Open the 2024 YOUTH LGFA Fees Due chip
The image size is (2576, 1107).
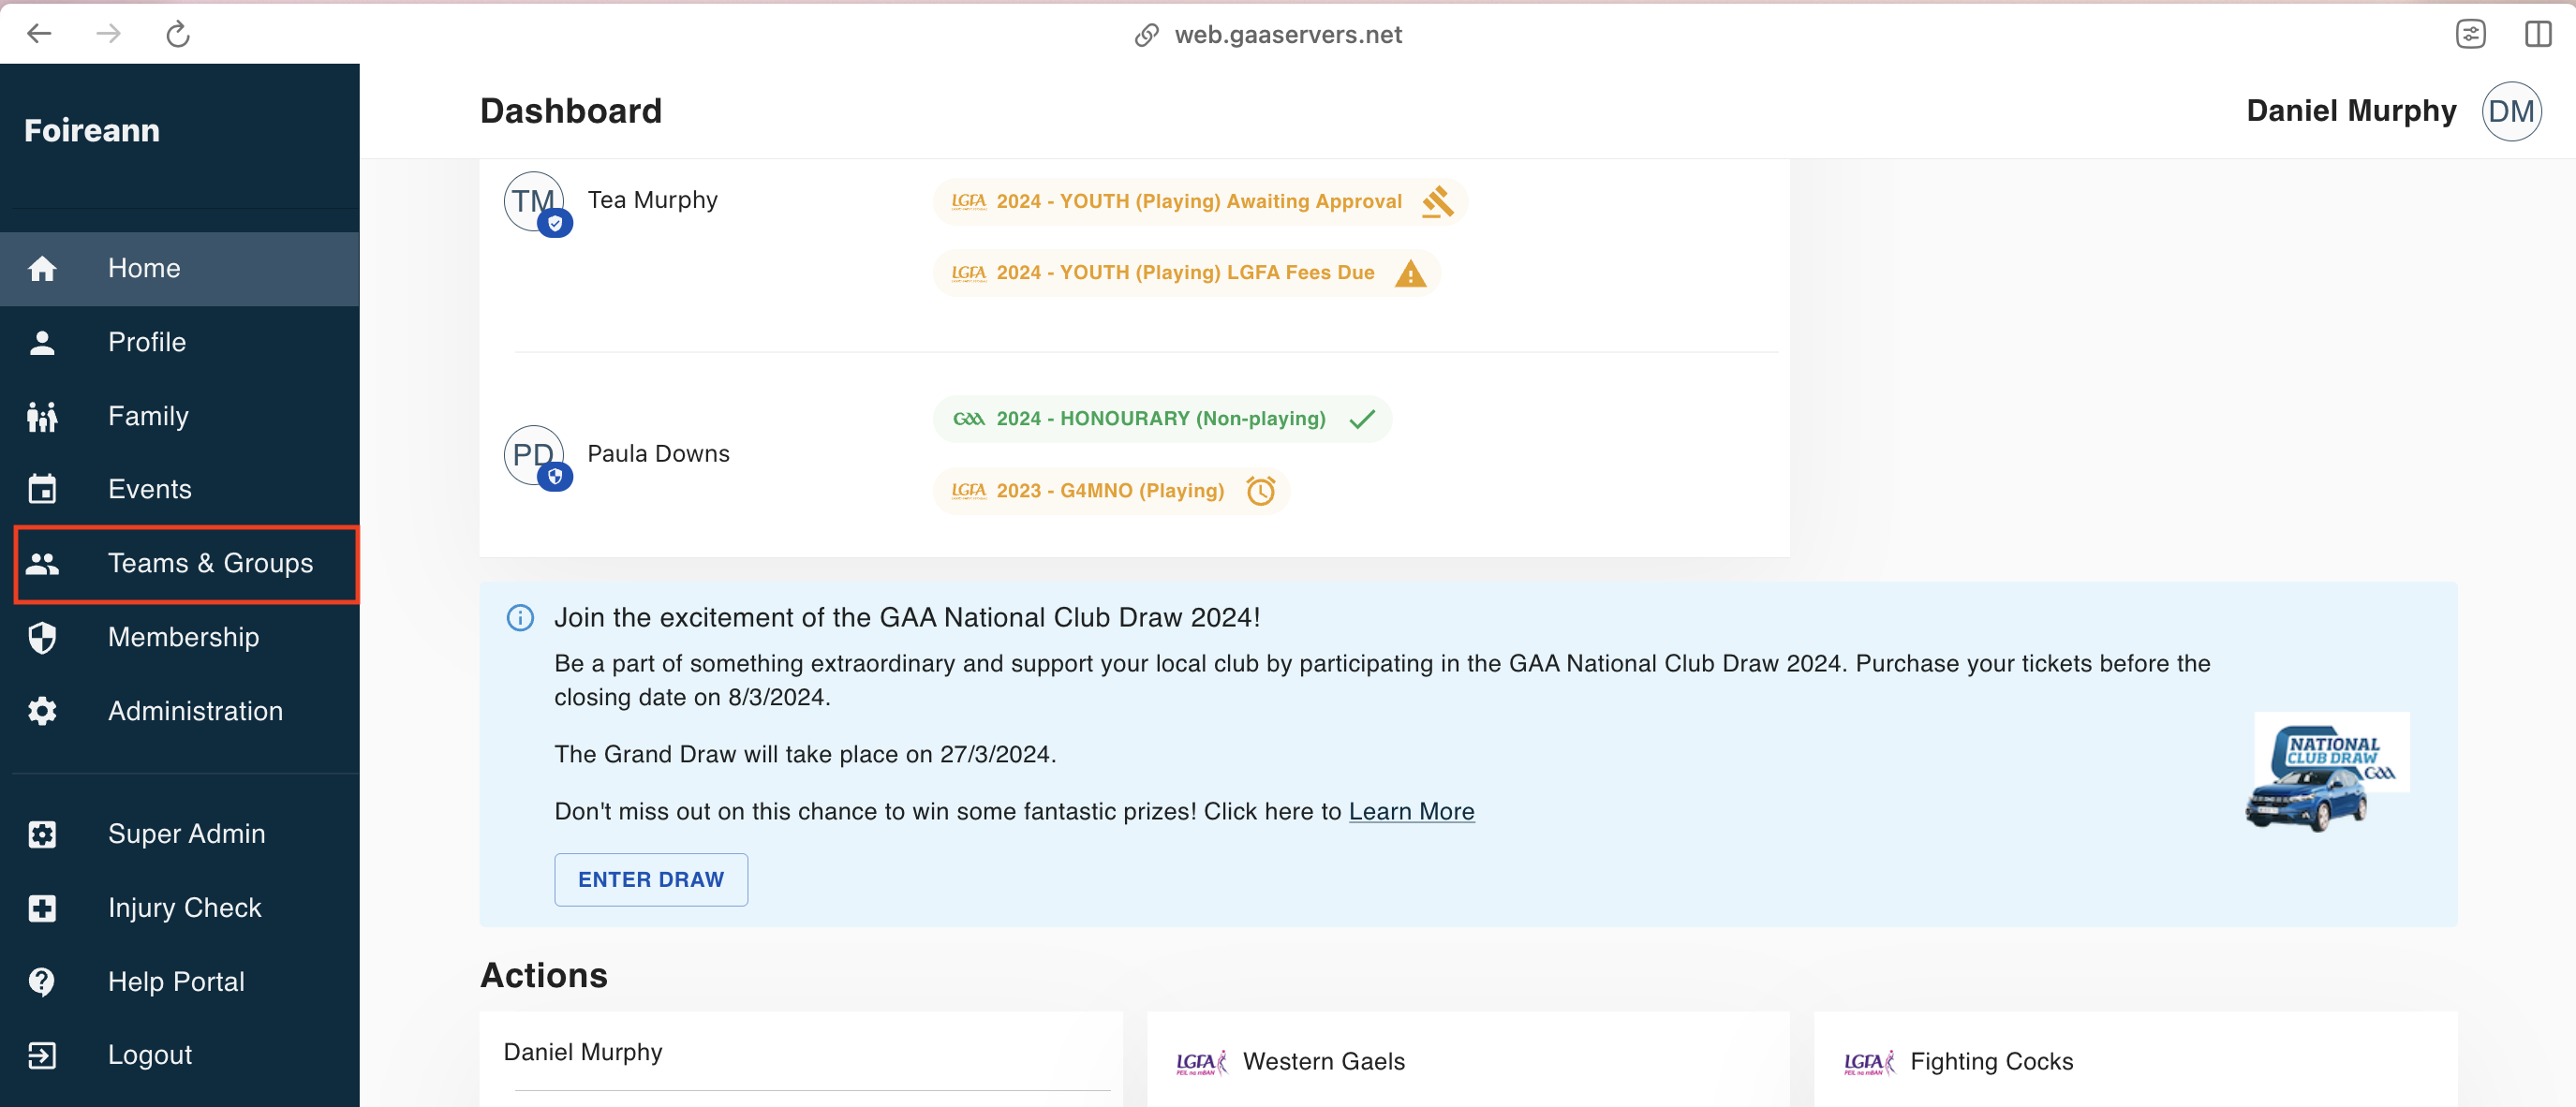(x=1186, y=273)
